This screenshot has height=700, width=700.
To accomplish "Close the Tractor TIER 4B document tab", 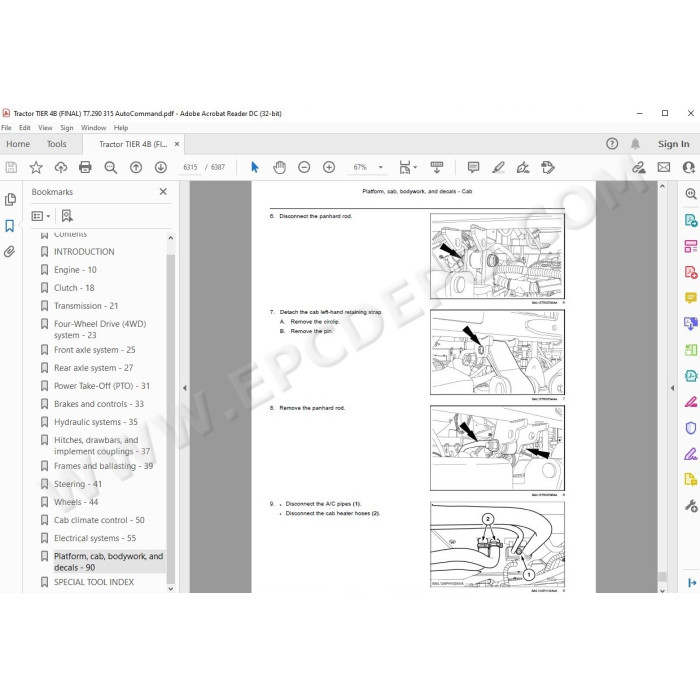I will tap(177, 144).
